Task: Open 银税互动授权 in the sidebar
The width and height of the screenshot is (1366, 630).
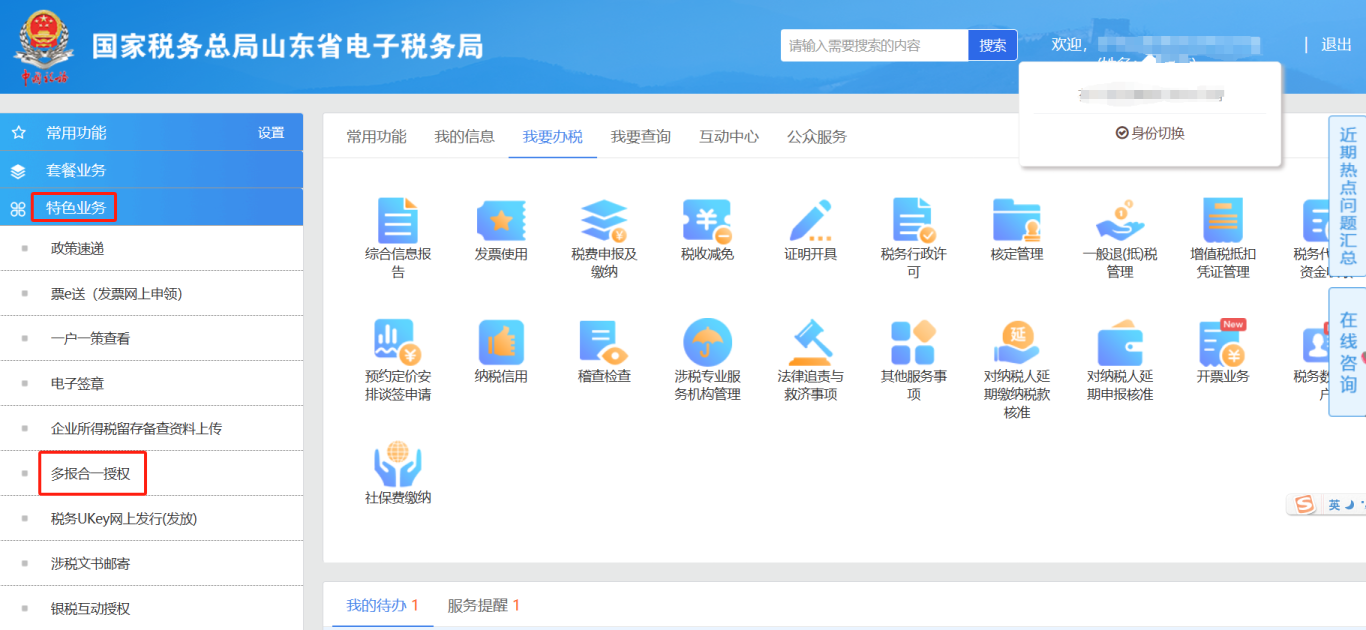Action: click(x=90, y=608)
